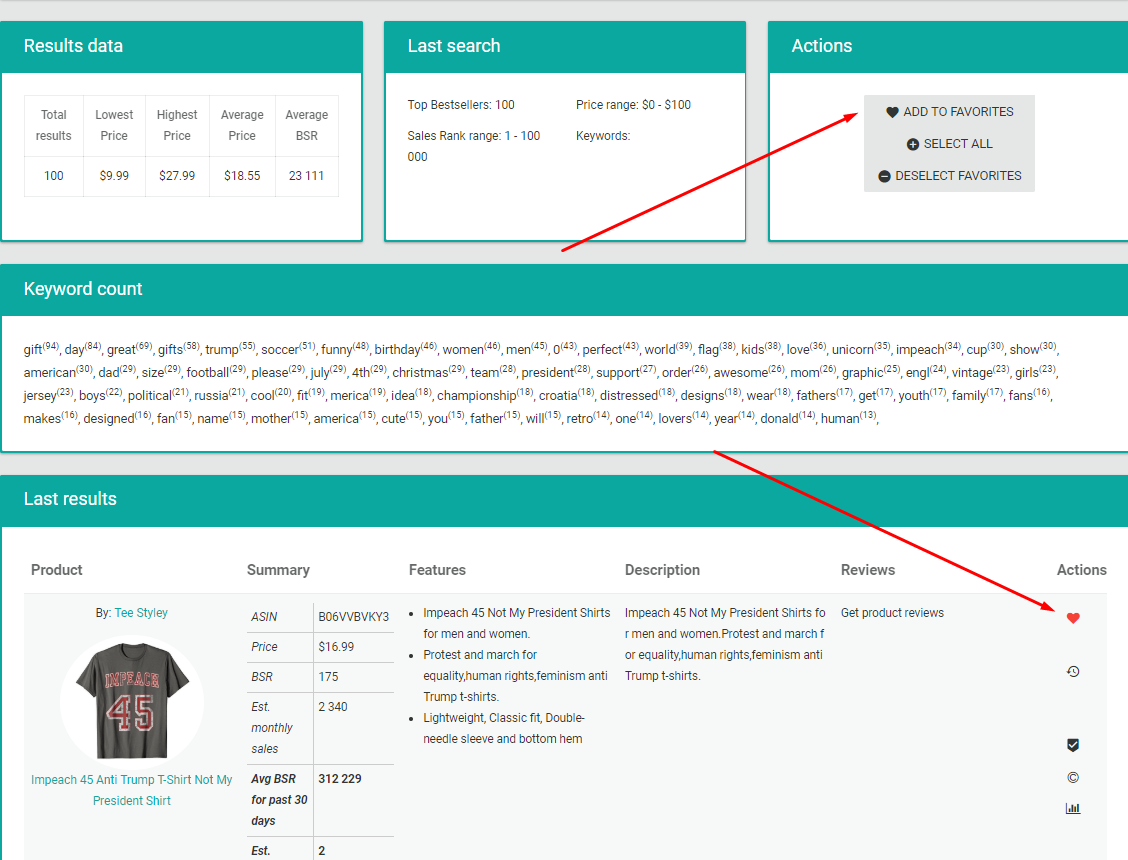Click the Top Bestsellers: 100 text
Viewport: 1128px width, 860px height.
pyautogui.click(x=461, y=105)
